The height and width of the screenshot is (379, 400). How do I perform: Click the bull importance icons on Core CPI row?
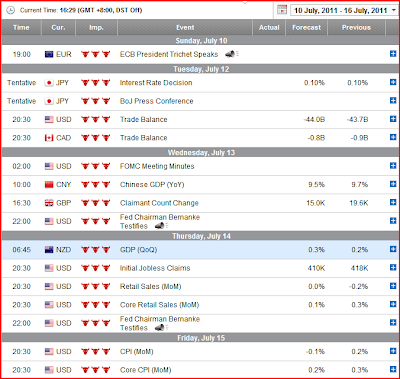(x=96, y=370)
